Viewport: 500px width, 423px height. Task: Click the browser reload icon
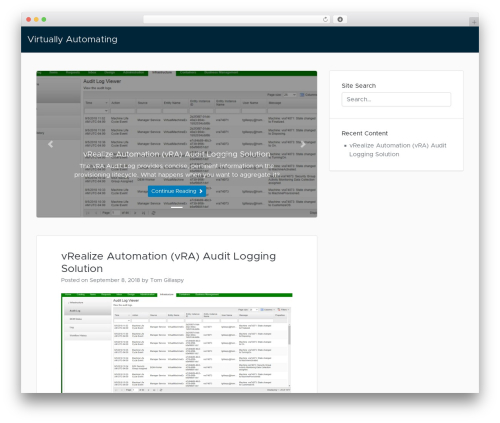(x=325, y=19)
